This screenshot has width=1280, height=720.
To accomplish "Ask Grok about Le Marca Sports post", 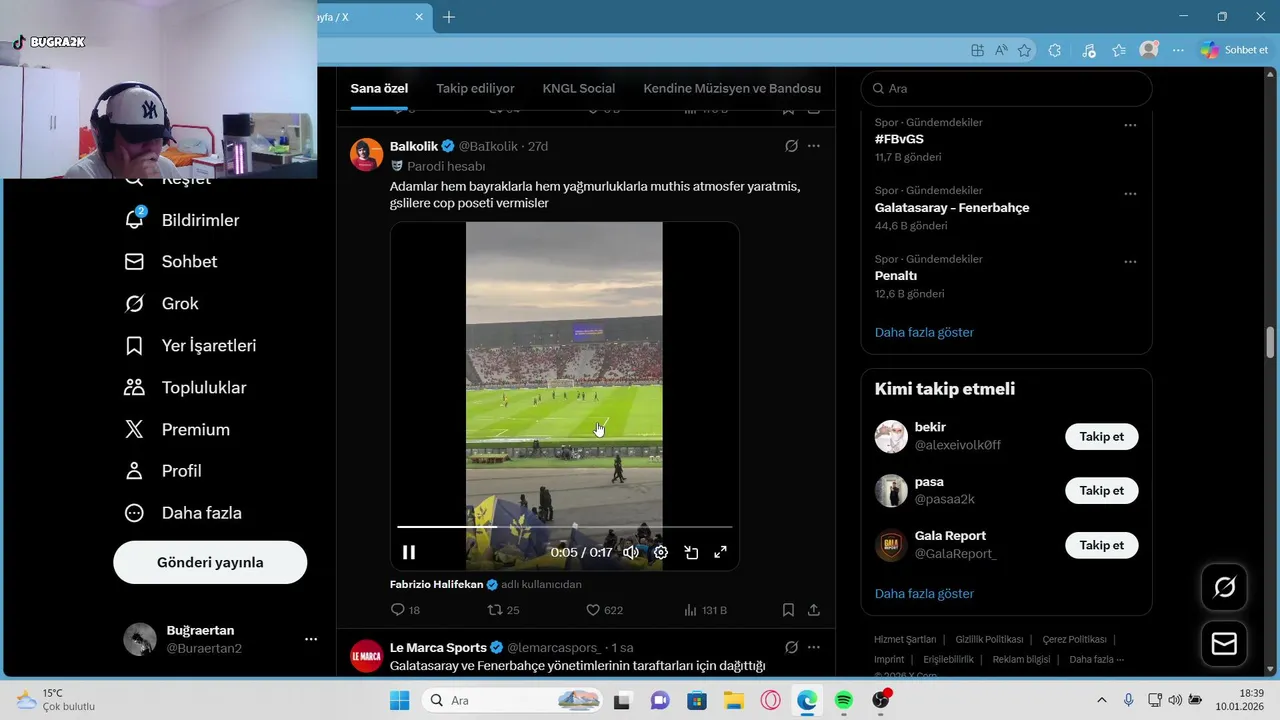I will [x=791, y=647].
